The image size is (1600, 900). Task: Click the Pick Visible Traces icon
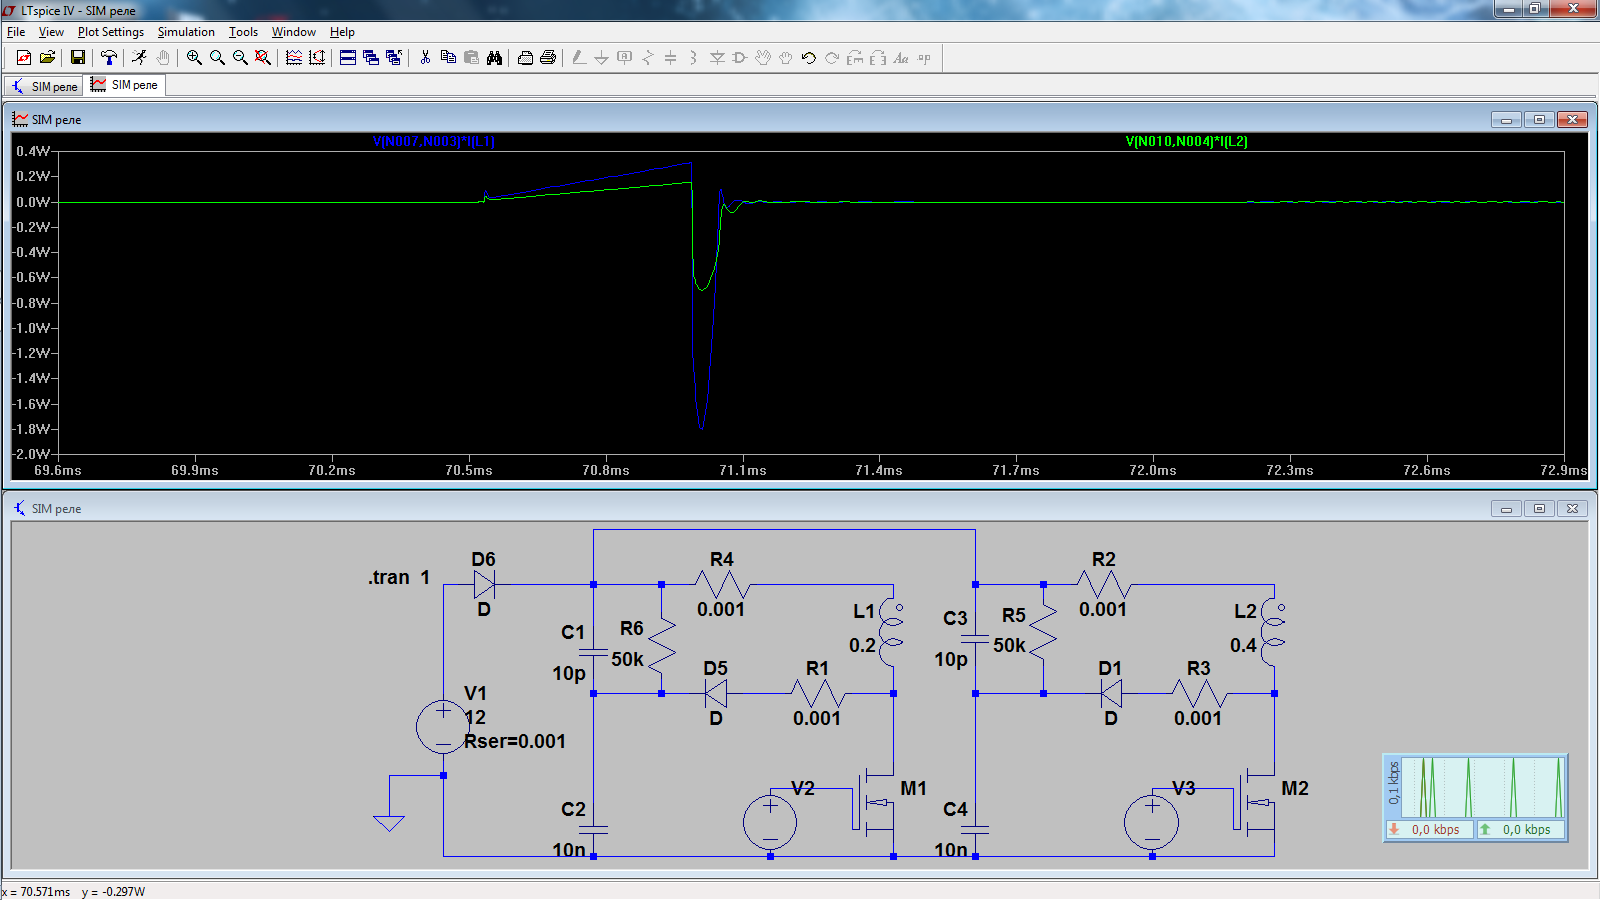click(x=293, y=58)
